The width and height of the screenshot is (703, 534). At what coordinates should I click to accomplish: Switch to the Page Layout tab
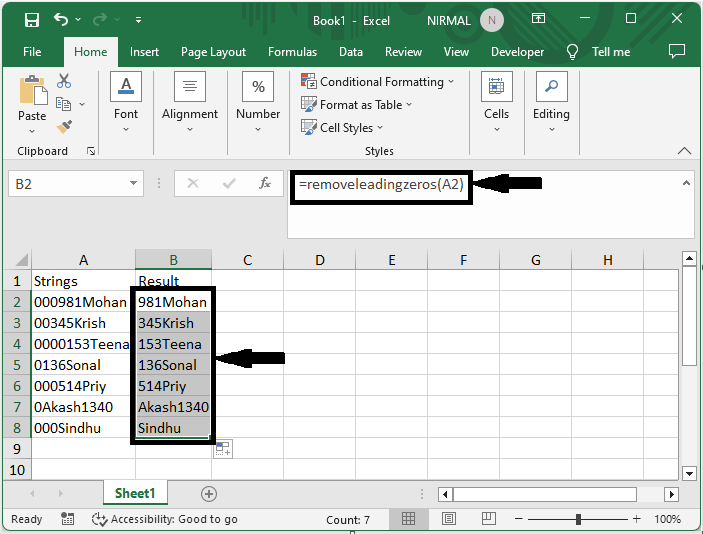pos(213,52)
